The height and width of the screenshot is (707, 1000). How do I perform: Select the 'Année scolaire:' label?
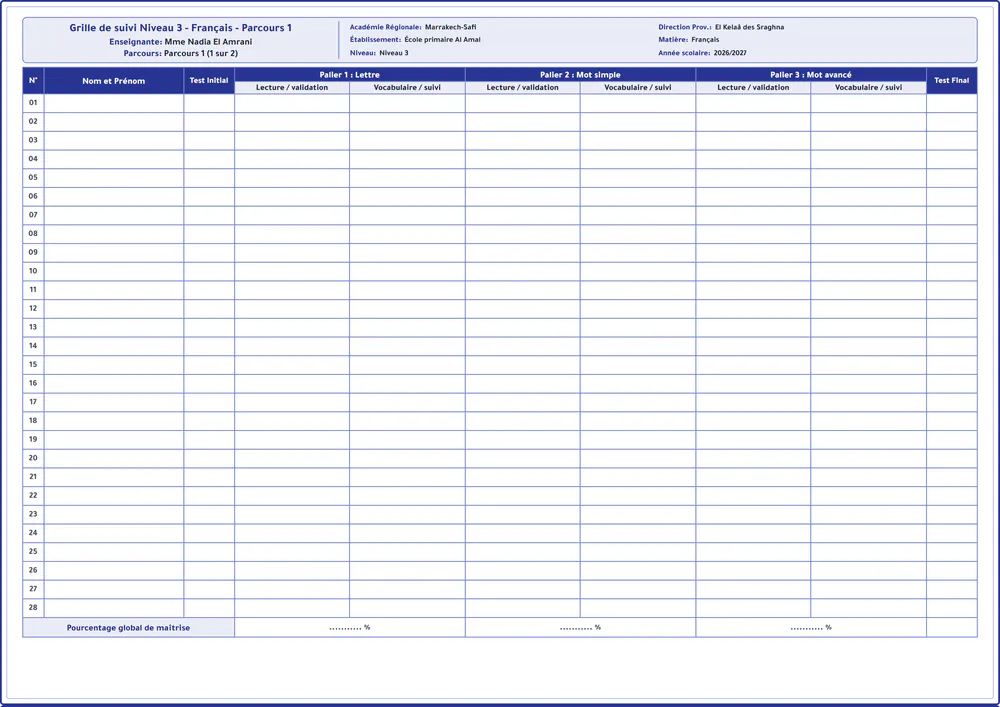point(684,53)
